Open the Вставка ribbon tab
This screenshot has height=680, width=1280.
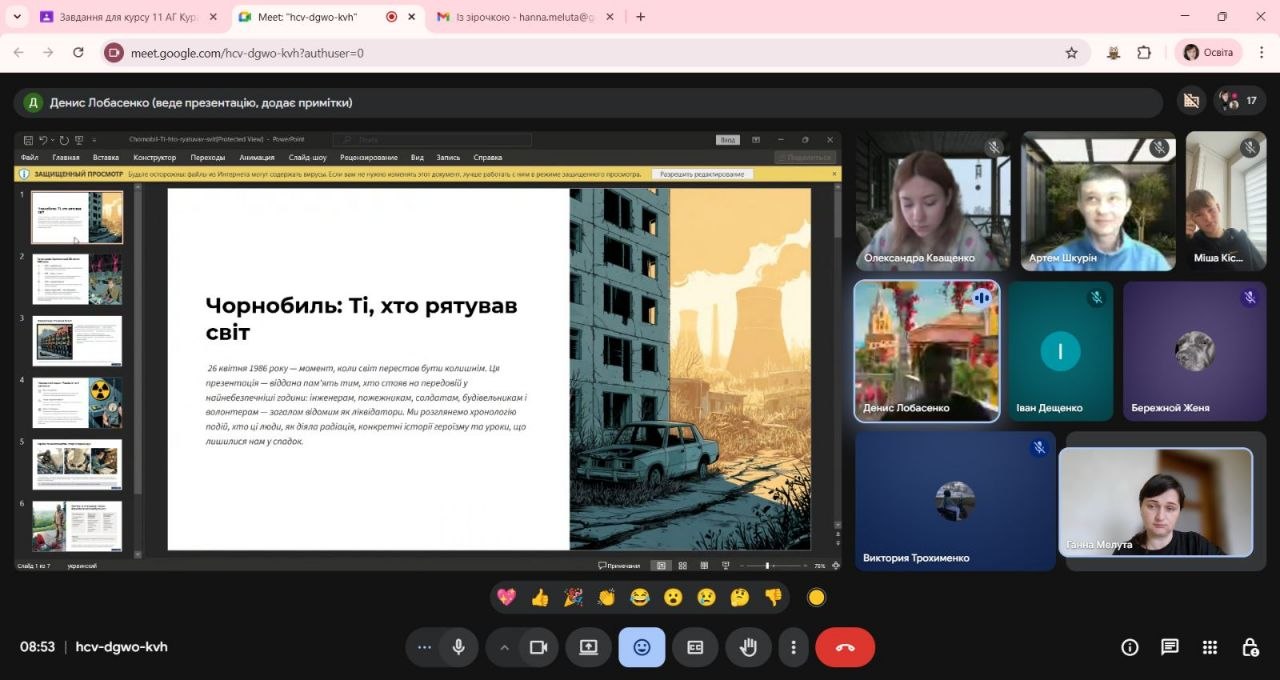[x=106, y=157]
